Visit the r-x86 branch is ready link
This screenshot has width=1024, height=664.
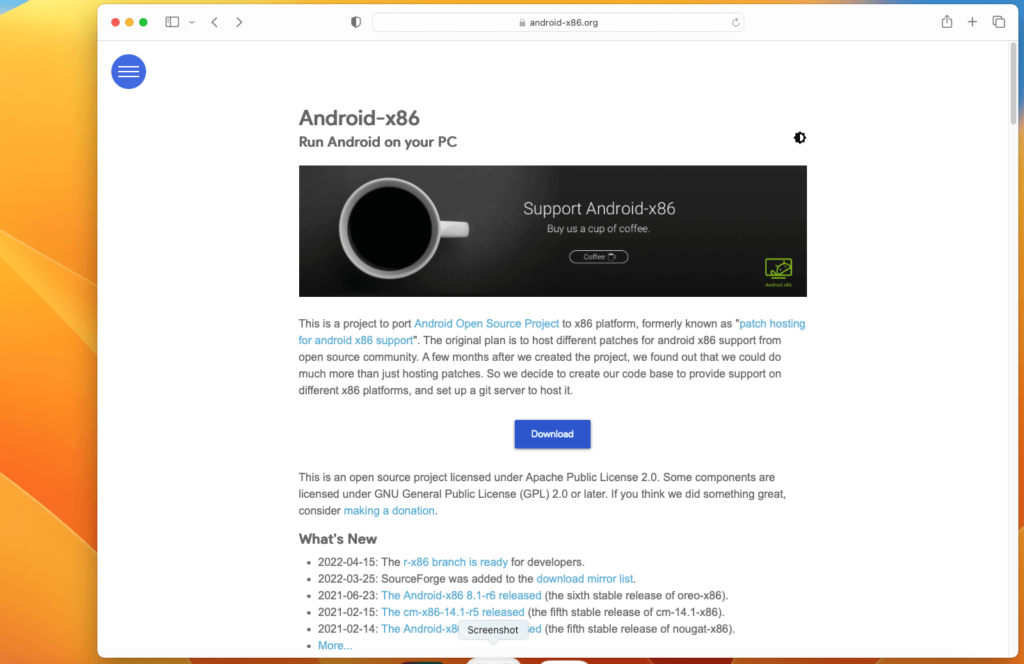[455, 562]
